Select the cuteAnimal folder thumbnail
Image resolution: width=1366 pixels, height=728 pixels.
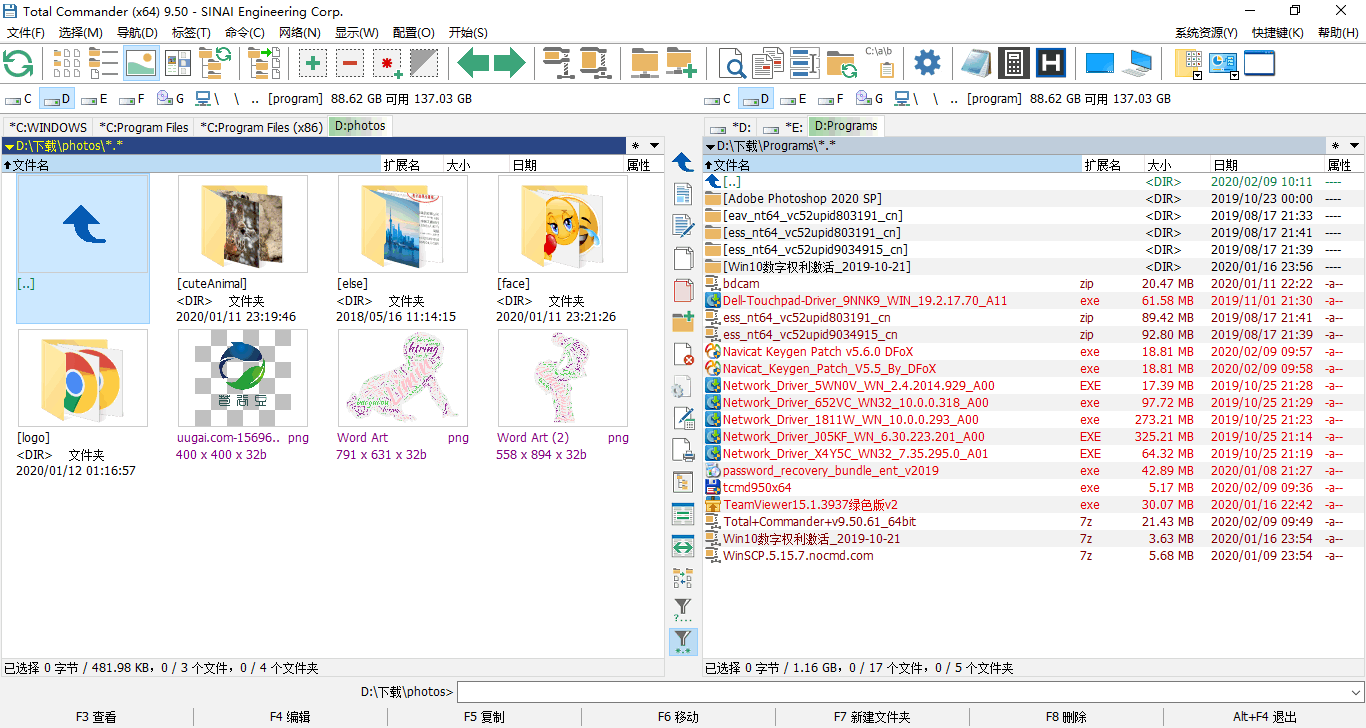[x=243, y=224]
